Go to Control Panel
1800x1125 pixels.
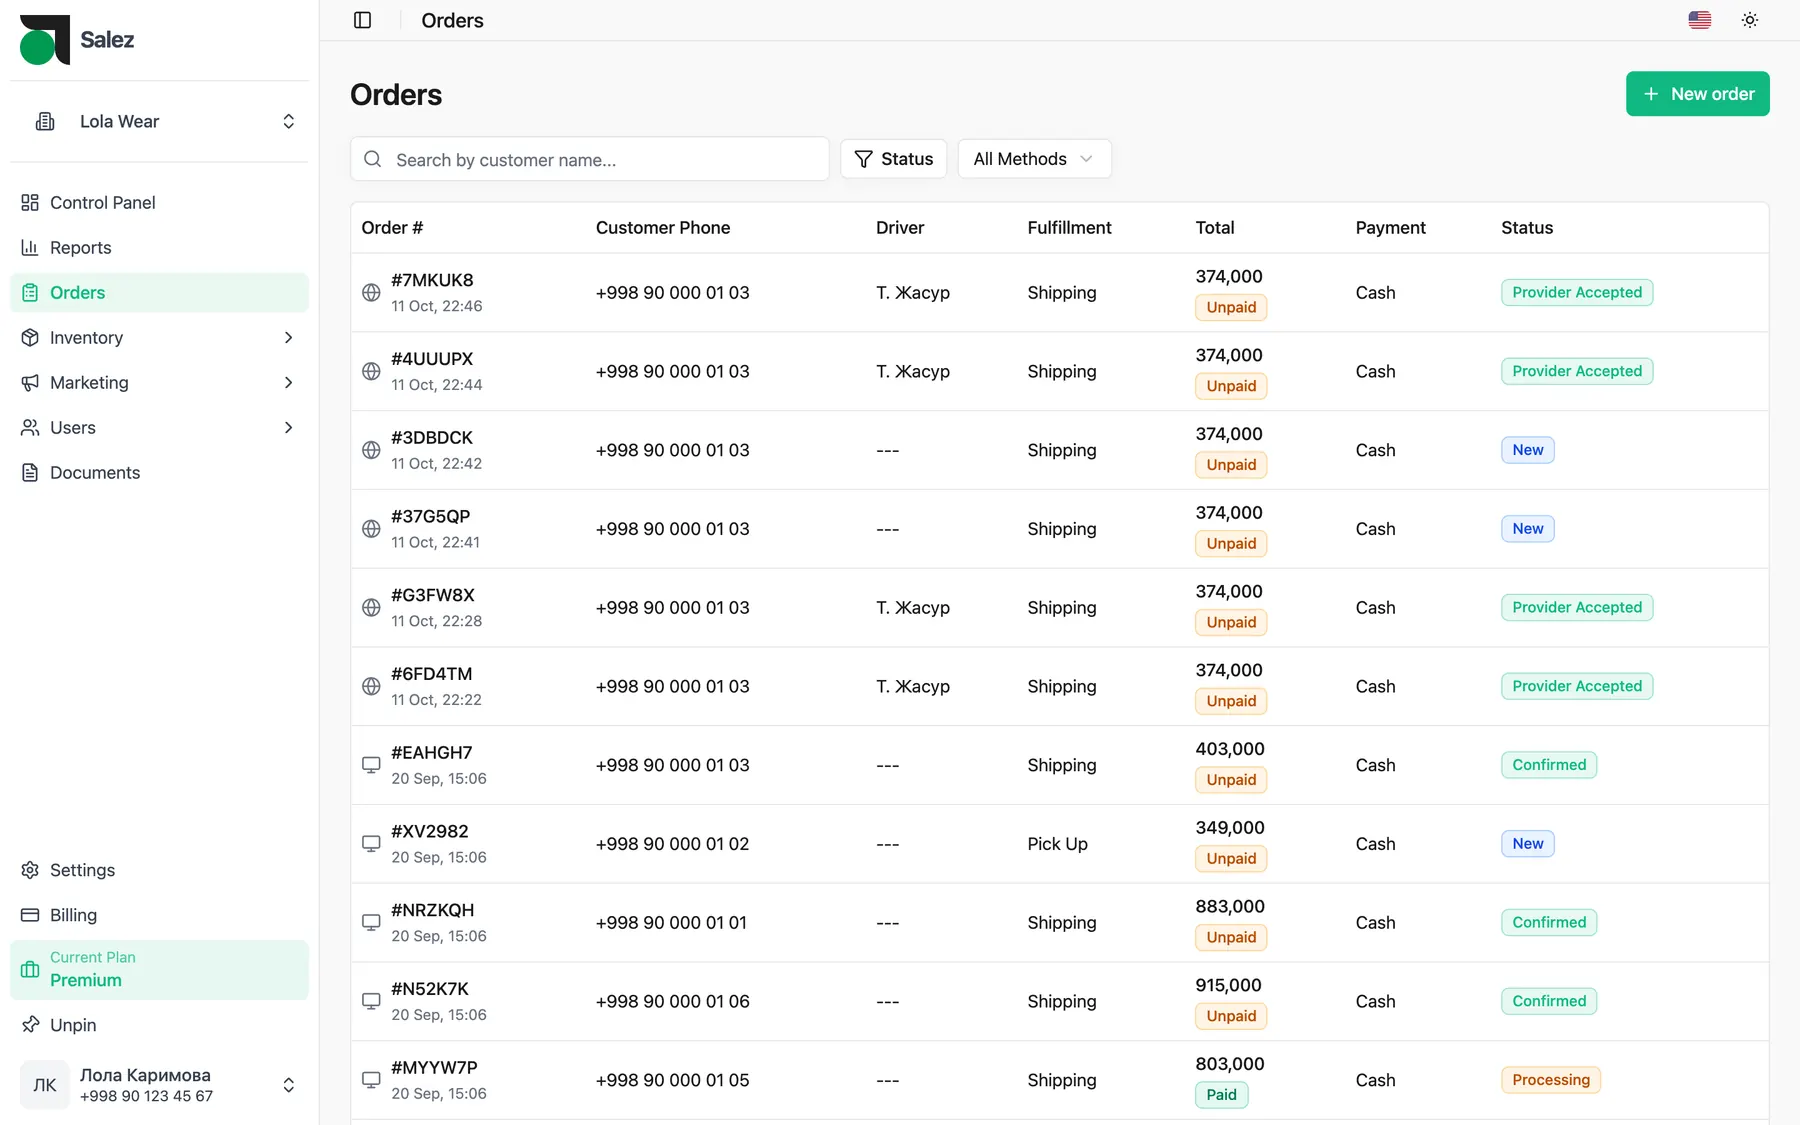(160, 203)
